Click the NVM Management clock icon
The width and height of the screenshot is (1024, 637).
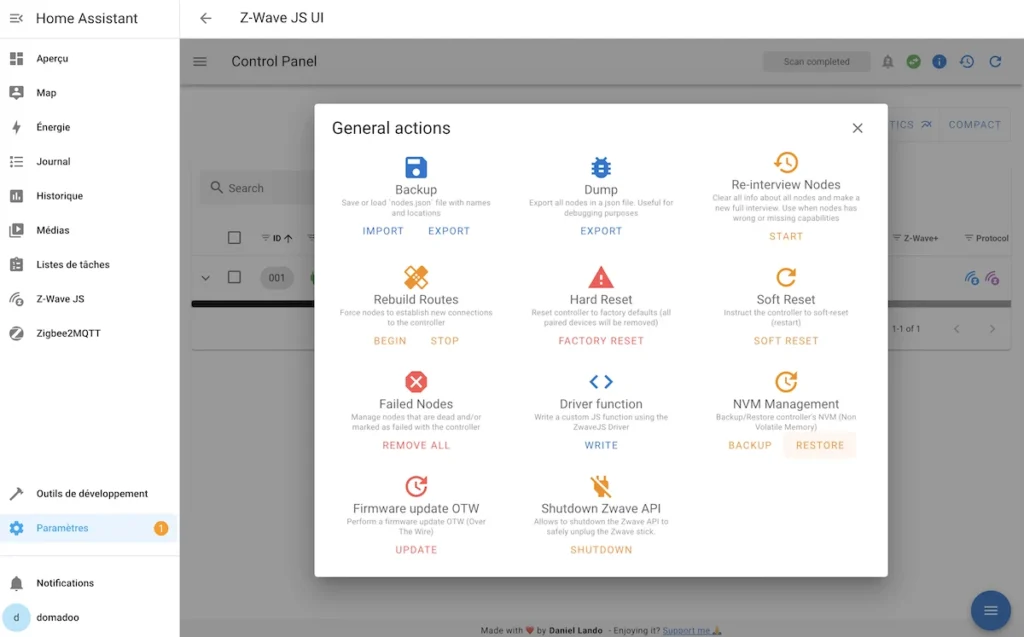pos(786,382)
